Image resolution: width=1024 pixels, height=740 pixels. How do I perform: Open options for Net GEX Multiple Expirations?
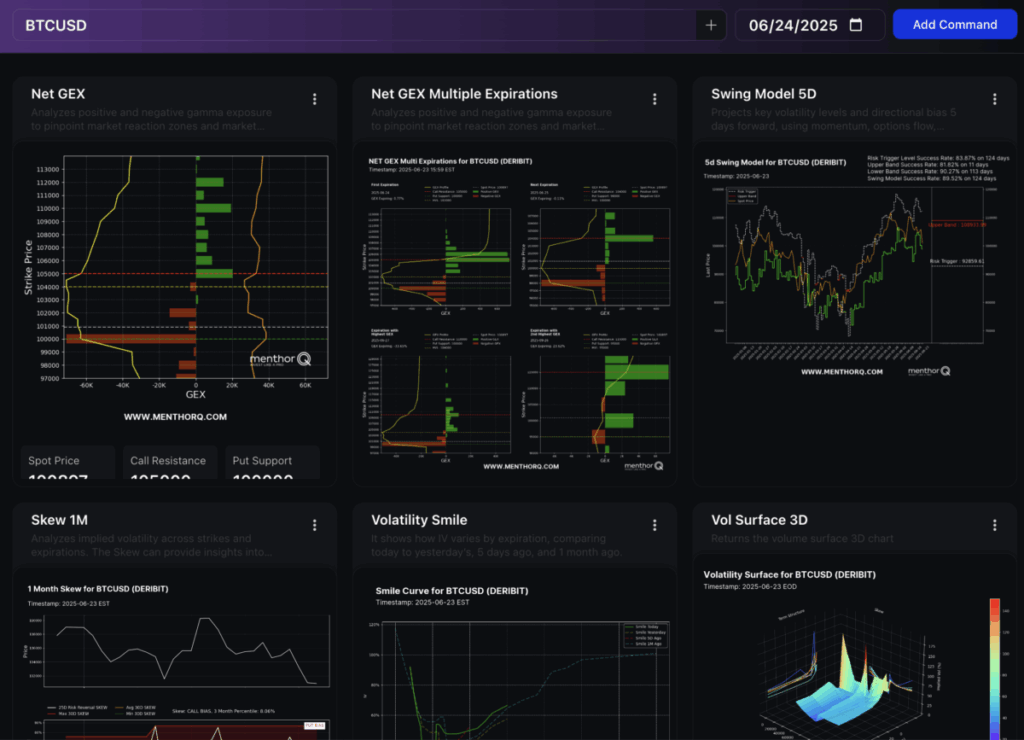[x=654, y=99]
